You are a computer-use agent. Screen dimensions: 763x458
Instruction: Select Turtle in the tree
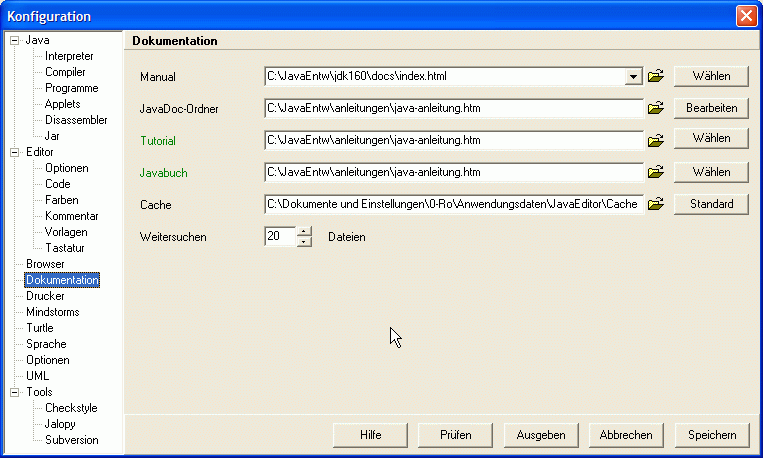coord(39,328)
